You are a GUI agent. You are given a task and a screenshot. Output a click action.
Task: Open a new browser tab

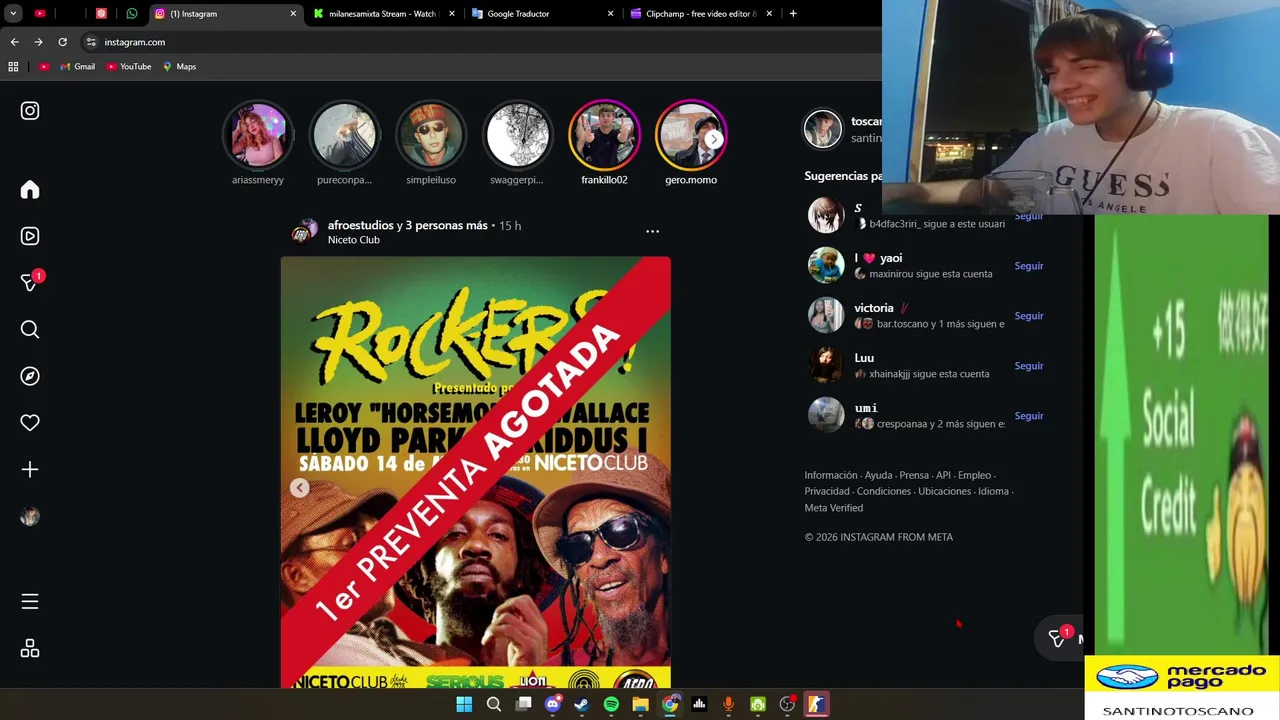click(793, 14)
